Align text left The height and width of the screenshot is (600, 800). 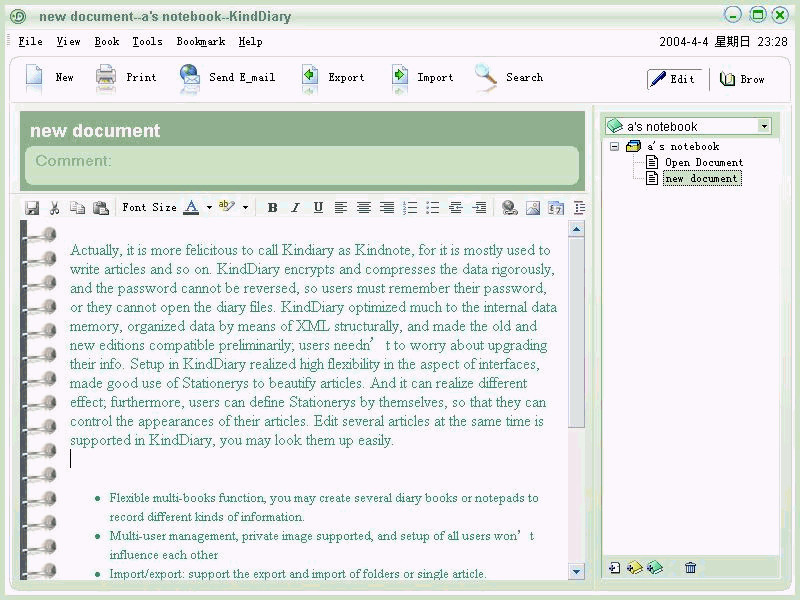[x=340, y=208]
